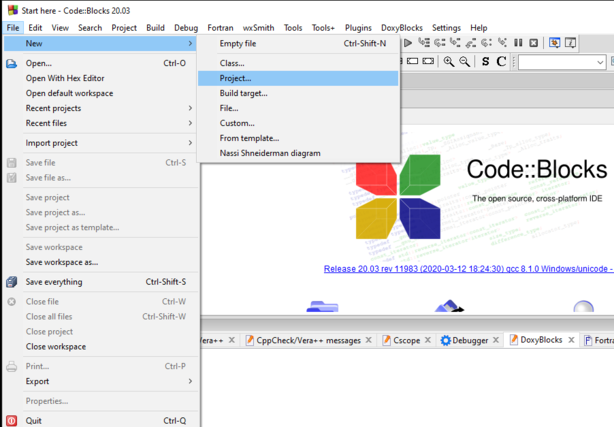Image resolution: width=614 pixels, height=427 pixels.
Task: Expand the Export submenu
Action: pyautogui.click(x=101, y=381)
